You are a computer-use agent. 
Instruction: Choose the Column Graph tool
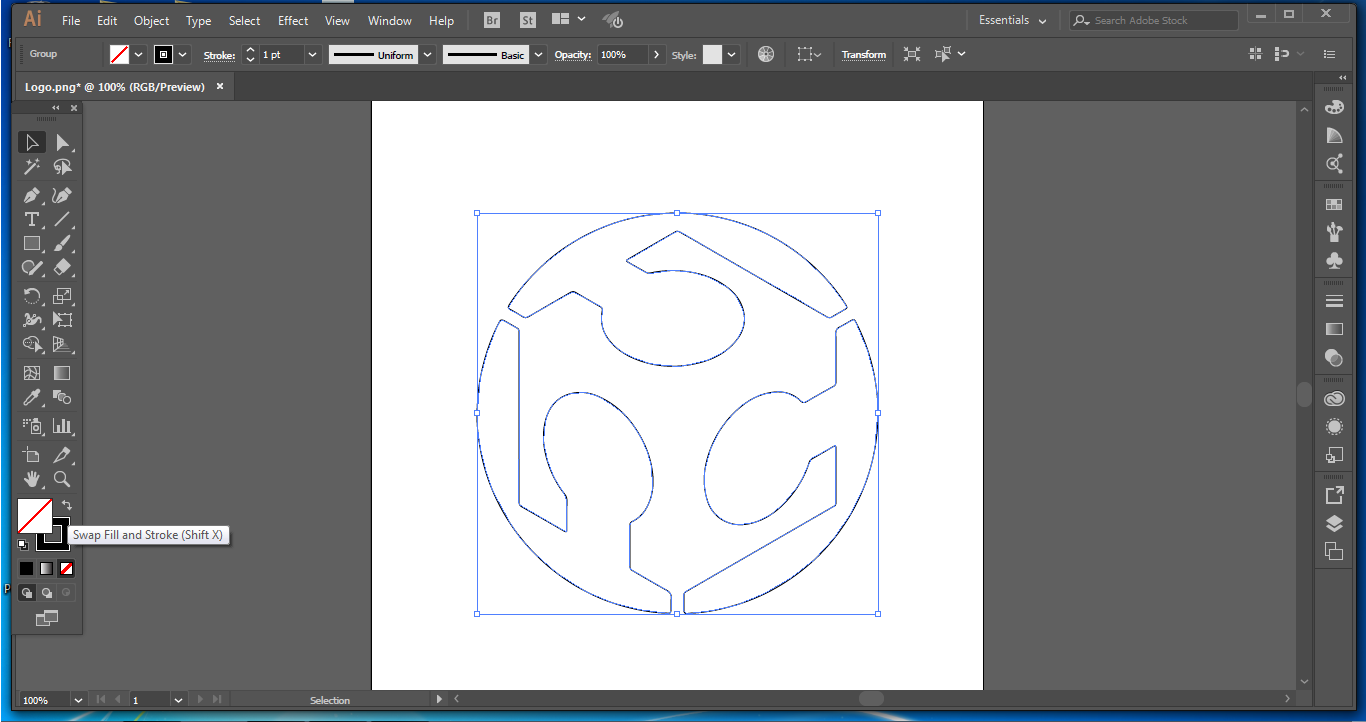click(62, 426)
